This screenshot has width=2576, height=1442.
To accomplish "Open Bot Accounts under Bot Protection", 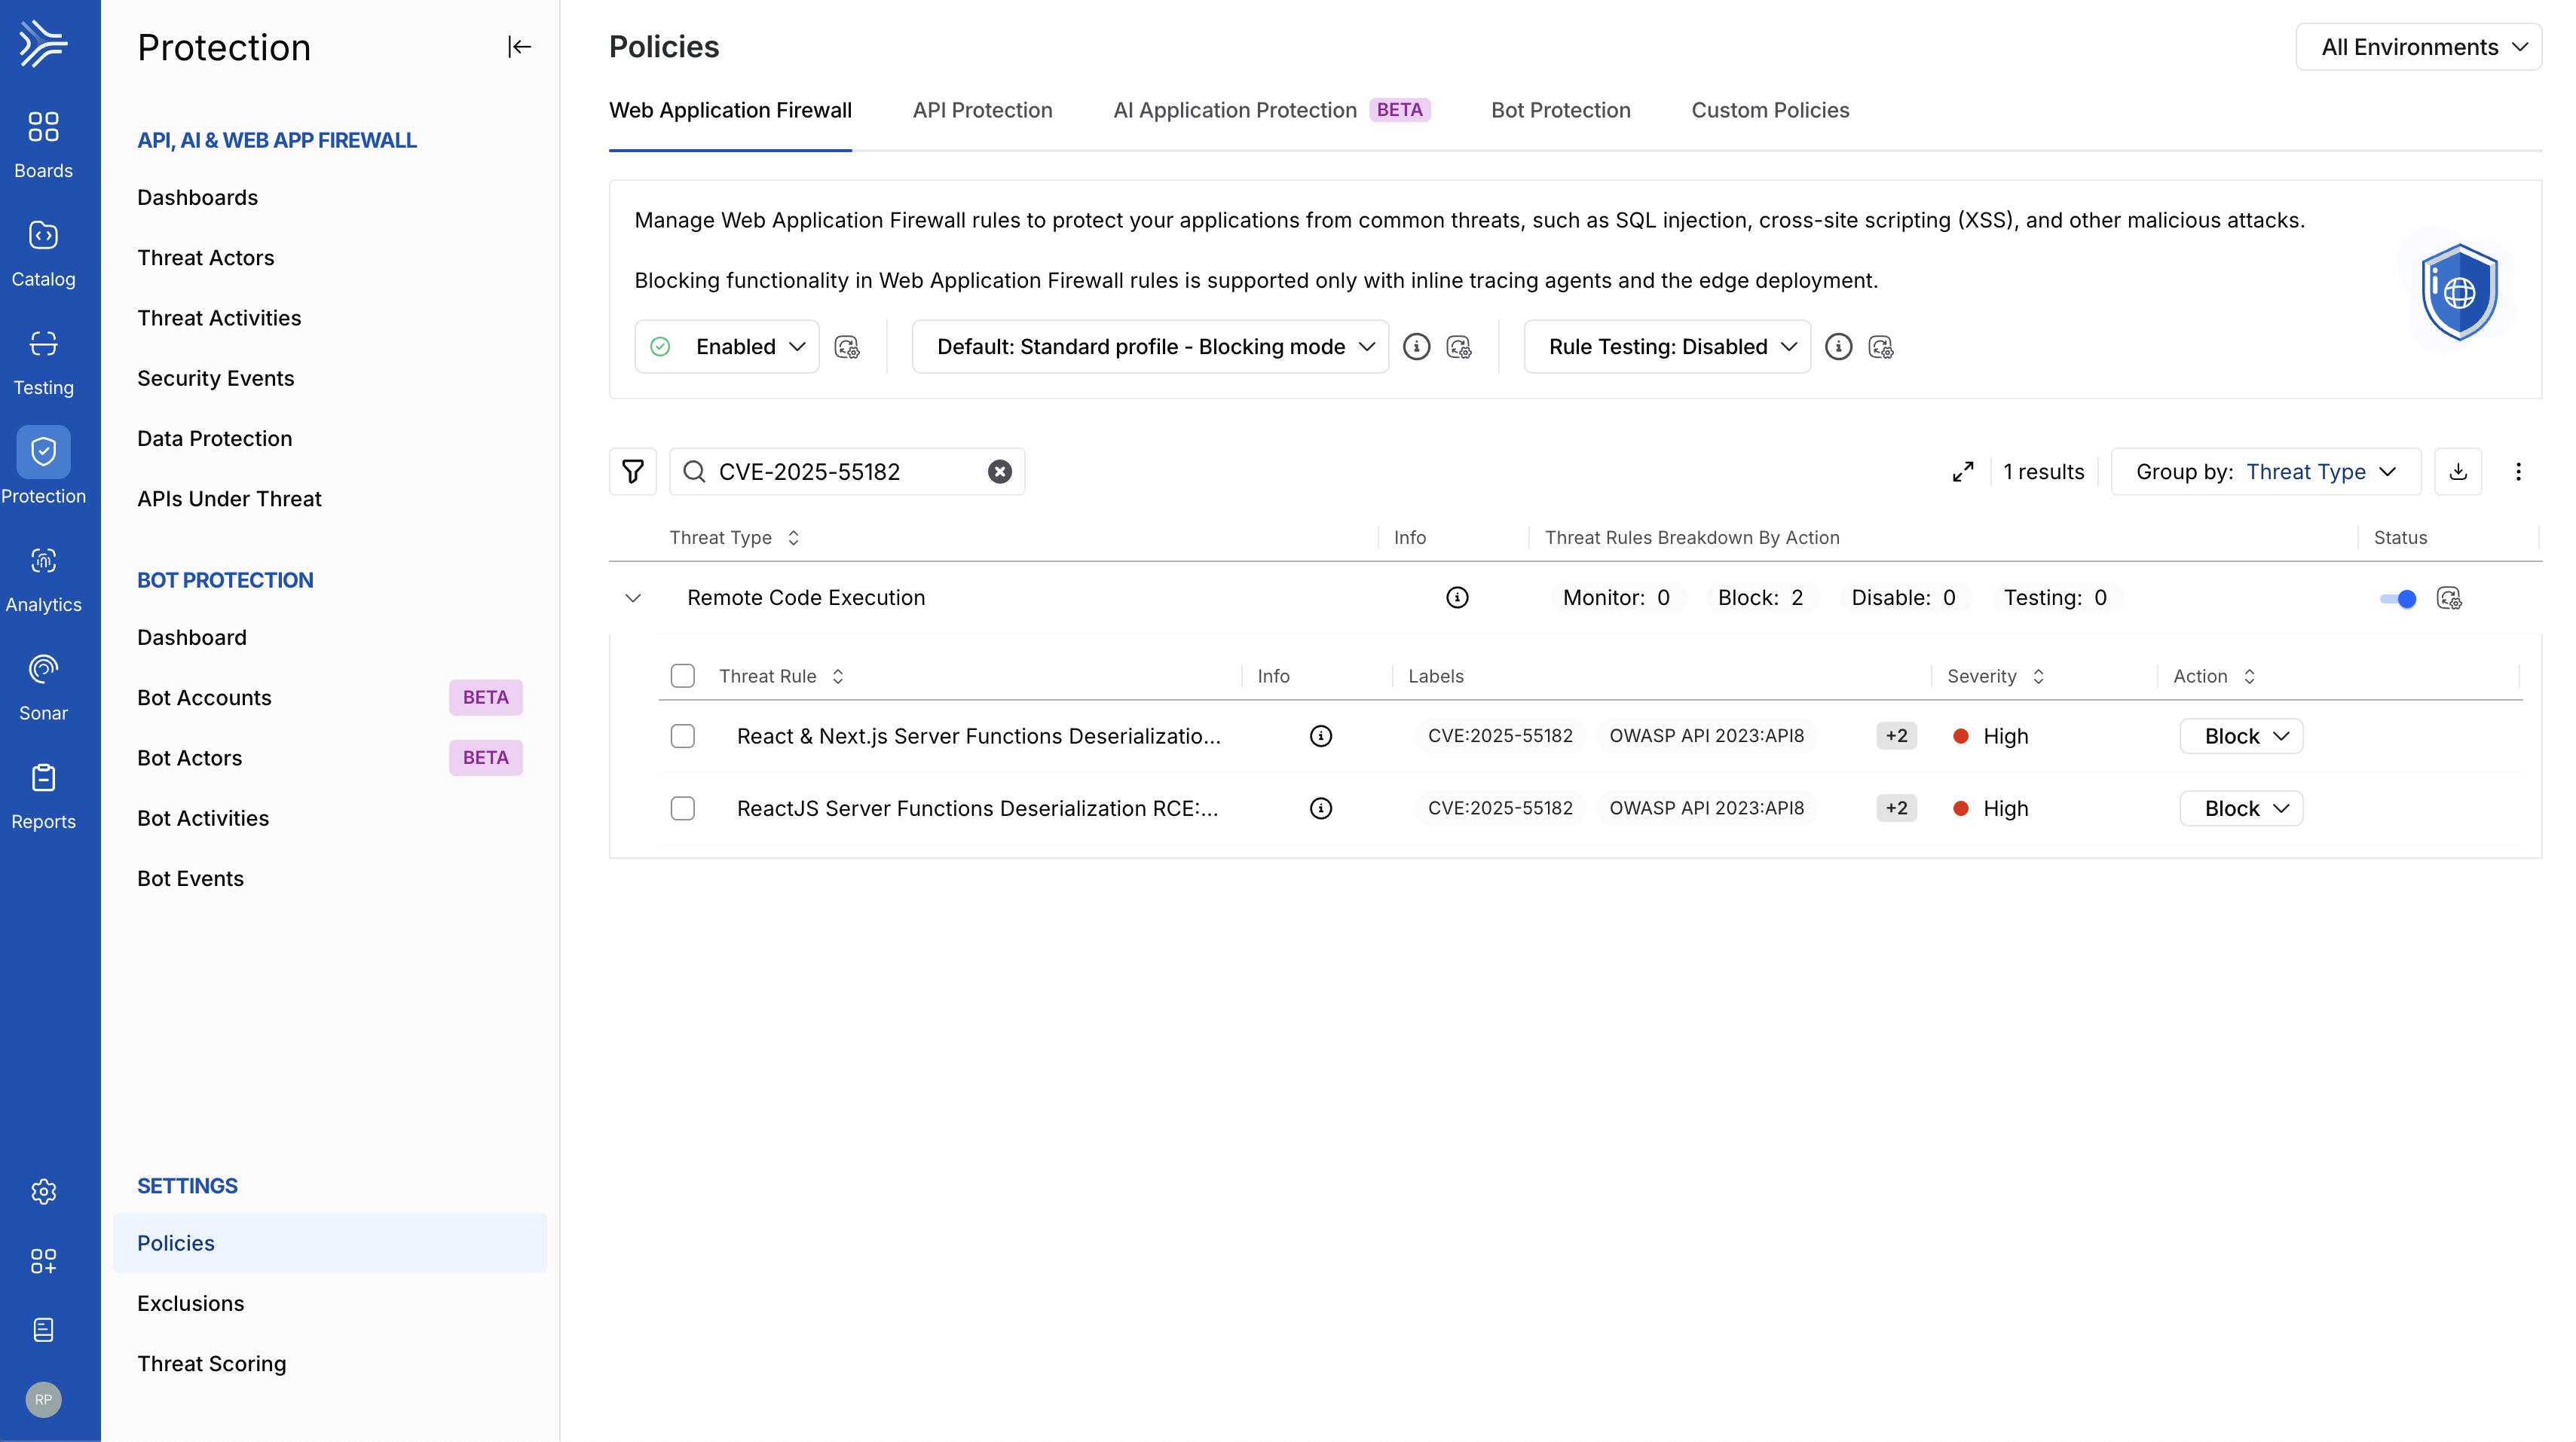I will (204, 697).
